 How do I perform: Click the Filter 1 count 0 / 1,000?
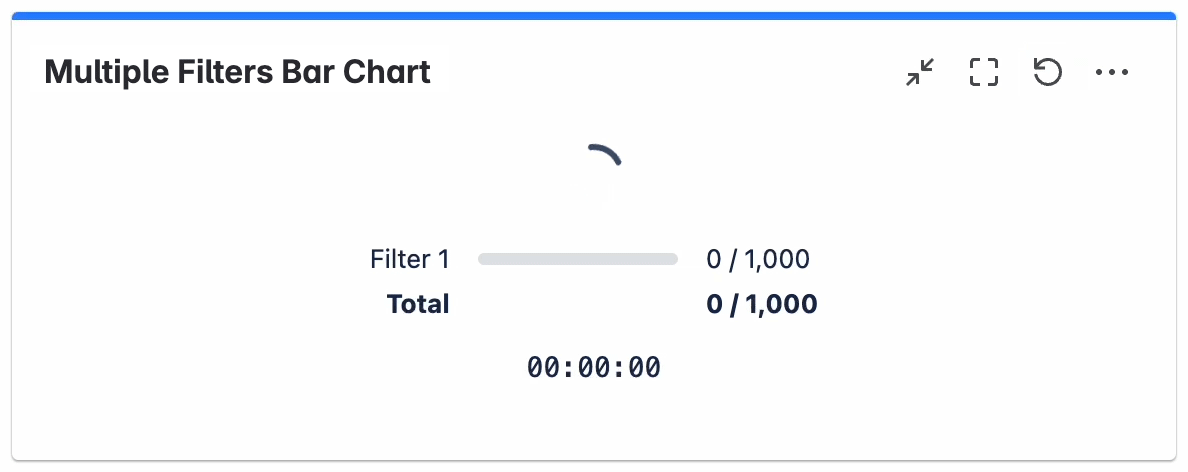[758, 260]
